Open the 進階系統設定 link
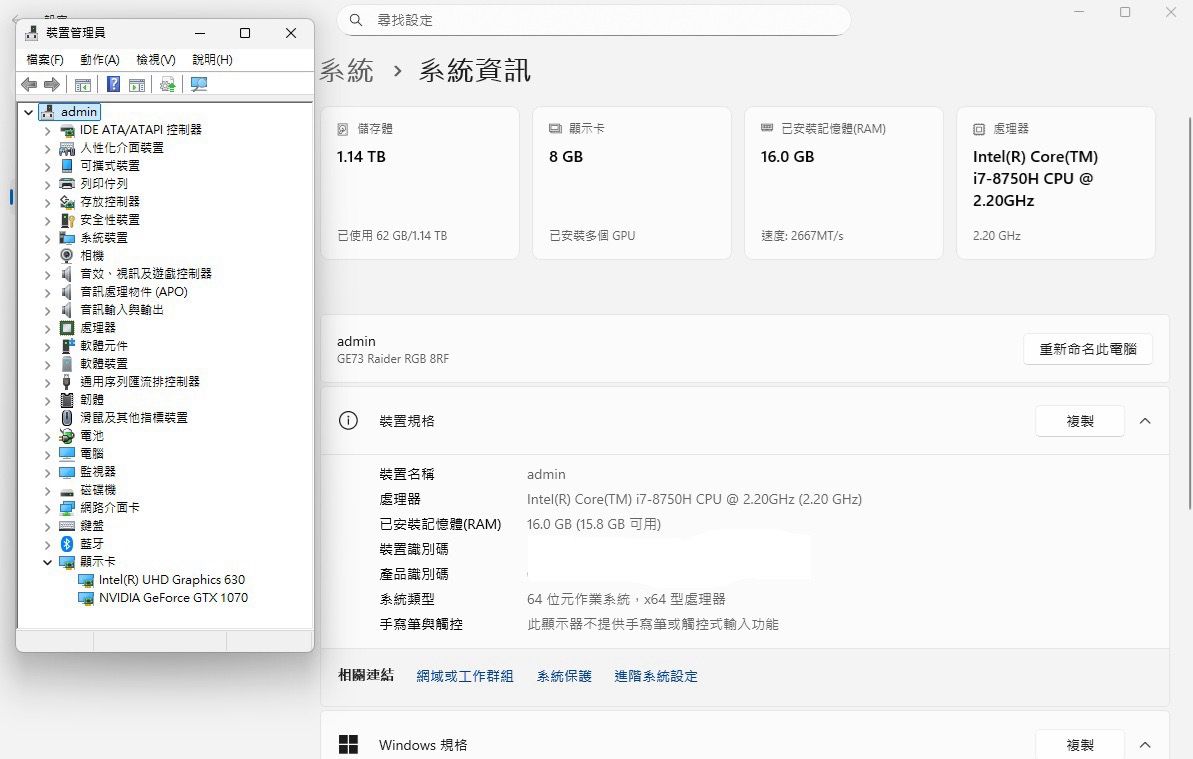The width and height of the screenshot is (1193, 759). pos(656,677)
